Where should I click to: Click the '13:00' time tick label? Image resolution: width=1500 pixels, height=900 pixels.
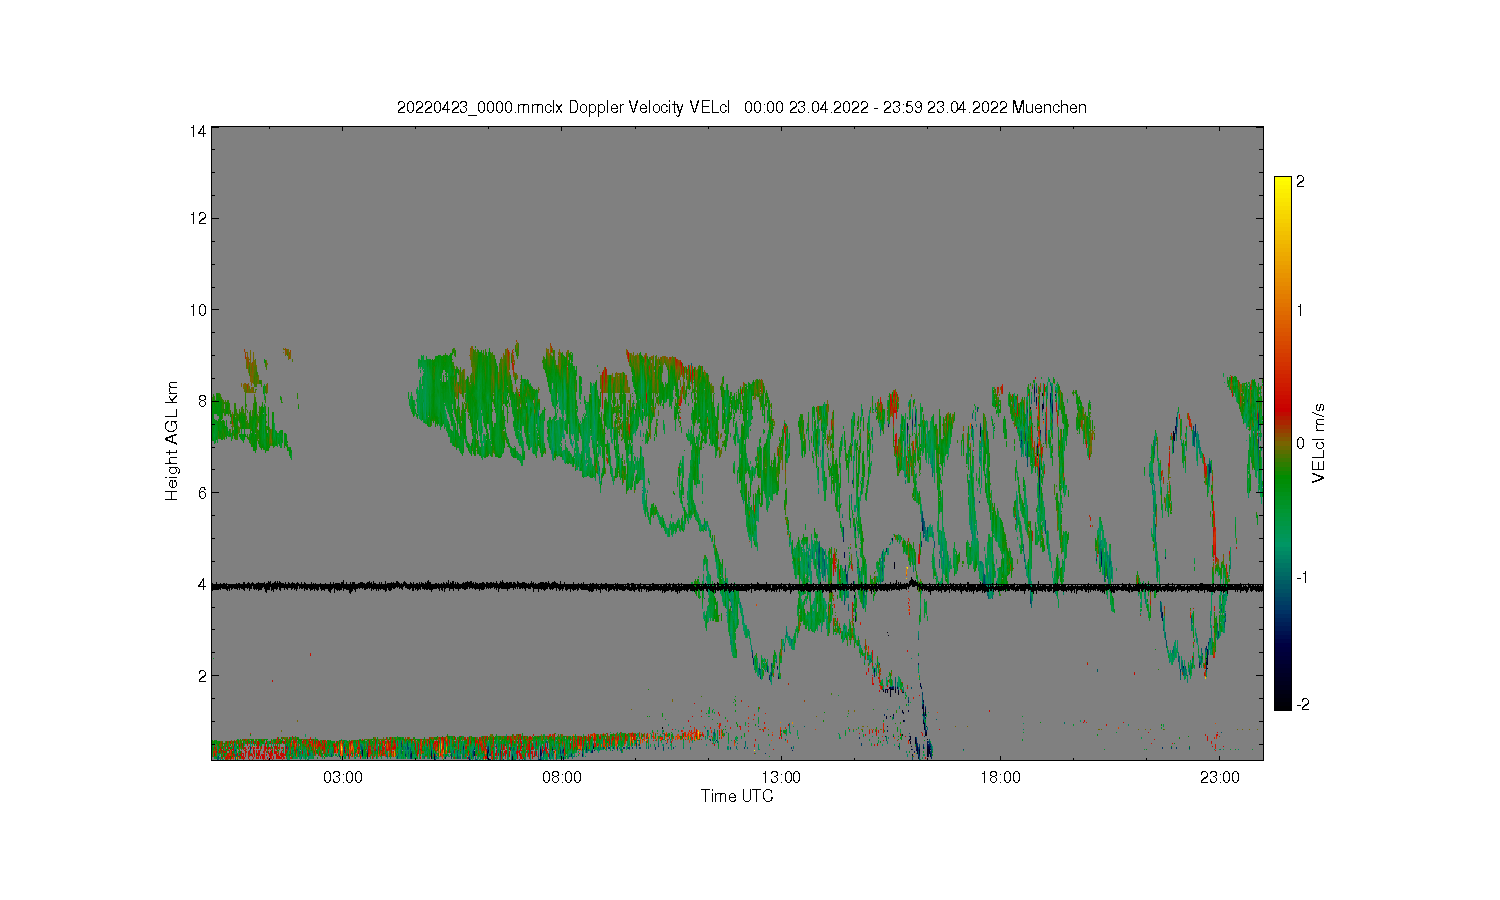click(x=781, y=778)
